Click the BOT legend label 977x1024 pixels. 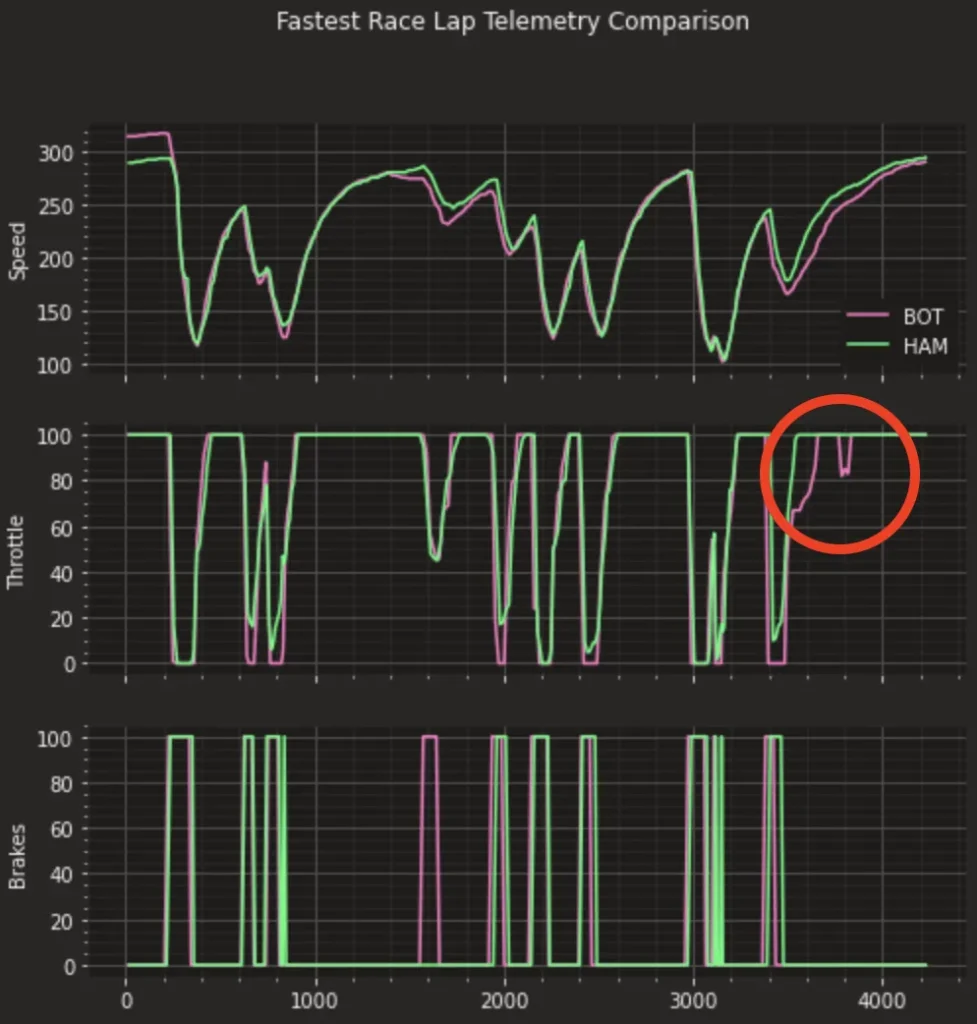pyautogui.click(x=923, y=316)
